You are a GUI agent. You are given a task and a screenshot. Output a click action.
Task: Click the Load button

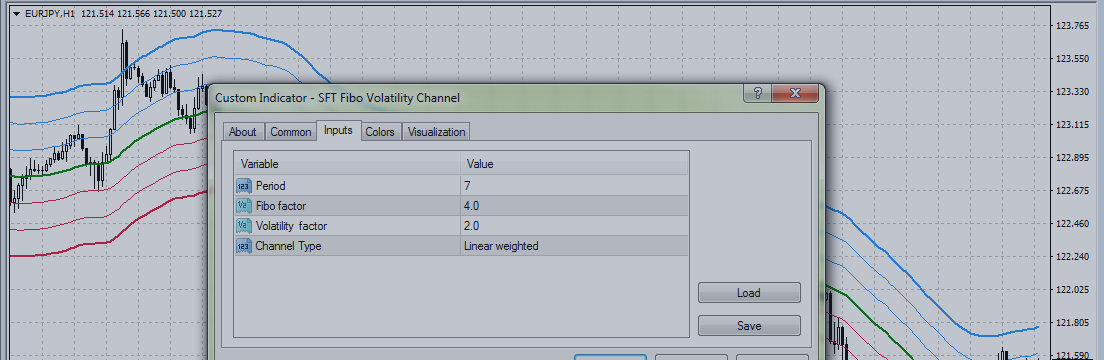[x=749, y=292]
